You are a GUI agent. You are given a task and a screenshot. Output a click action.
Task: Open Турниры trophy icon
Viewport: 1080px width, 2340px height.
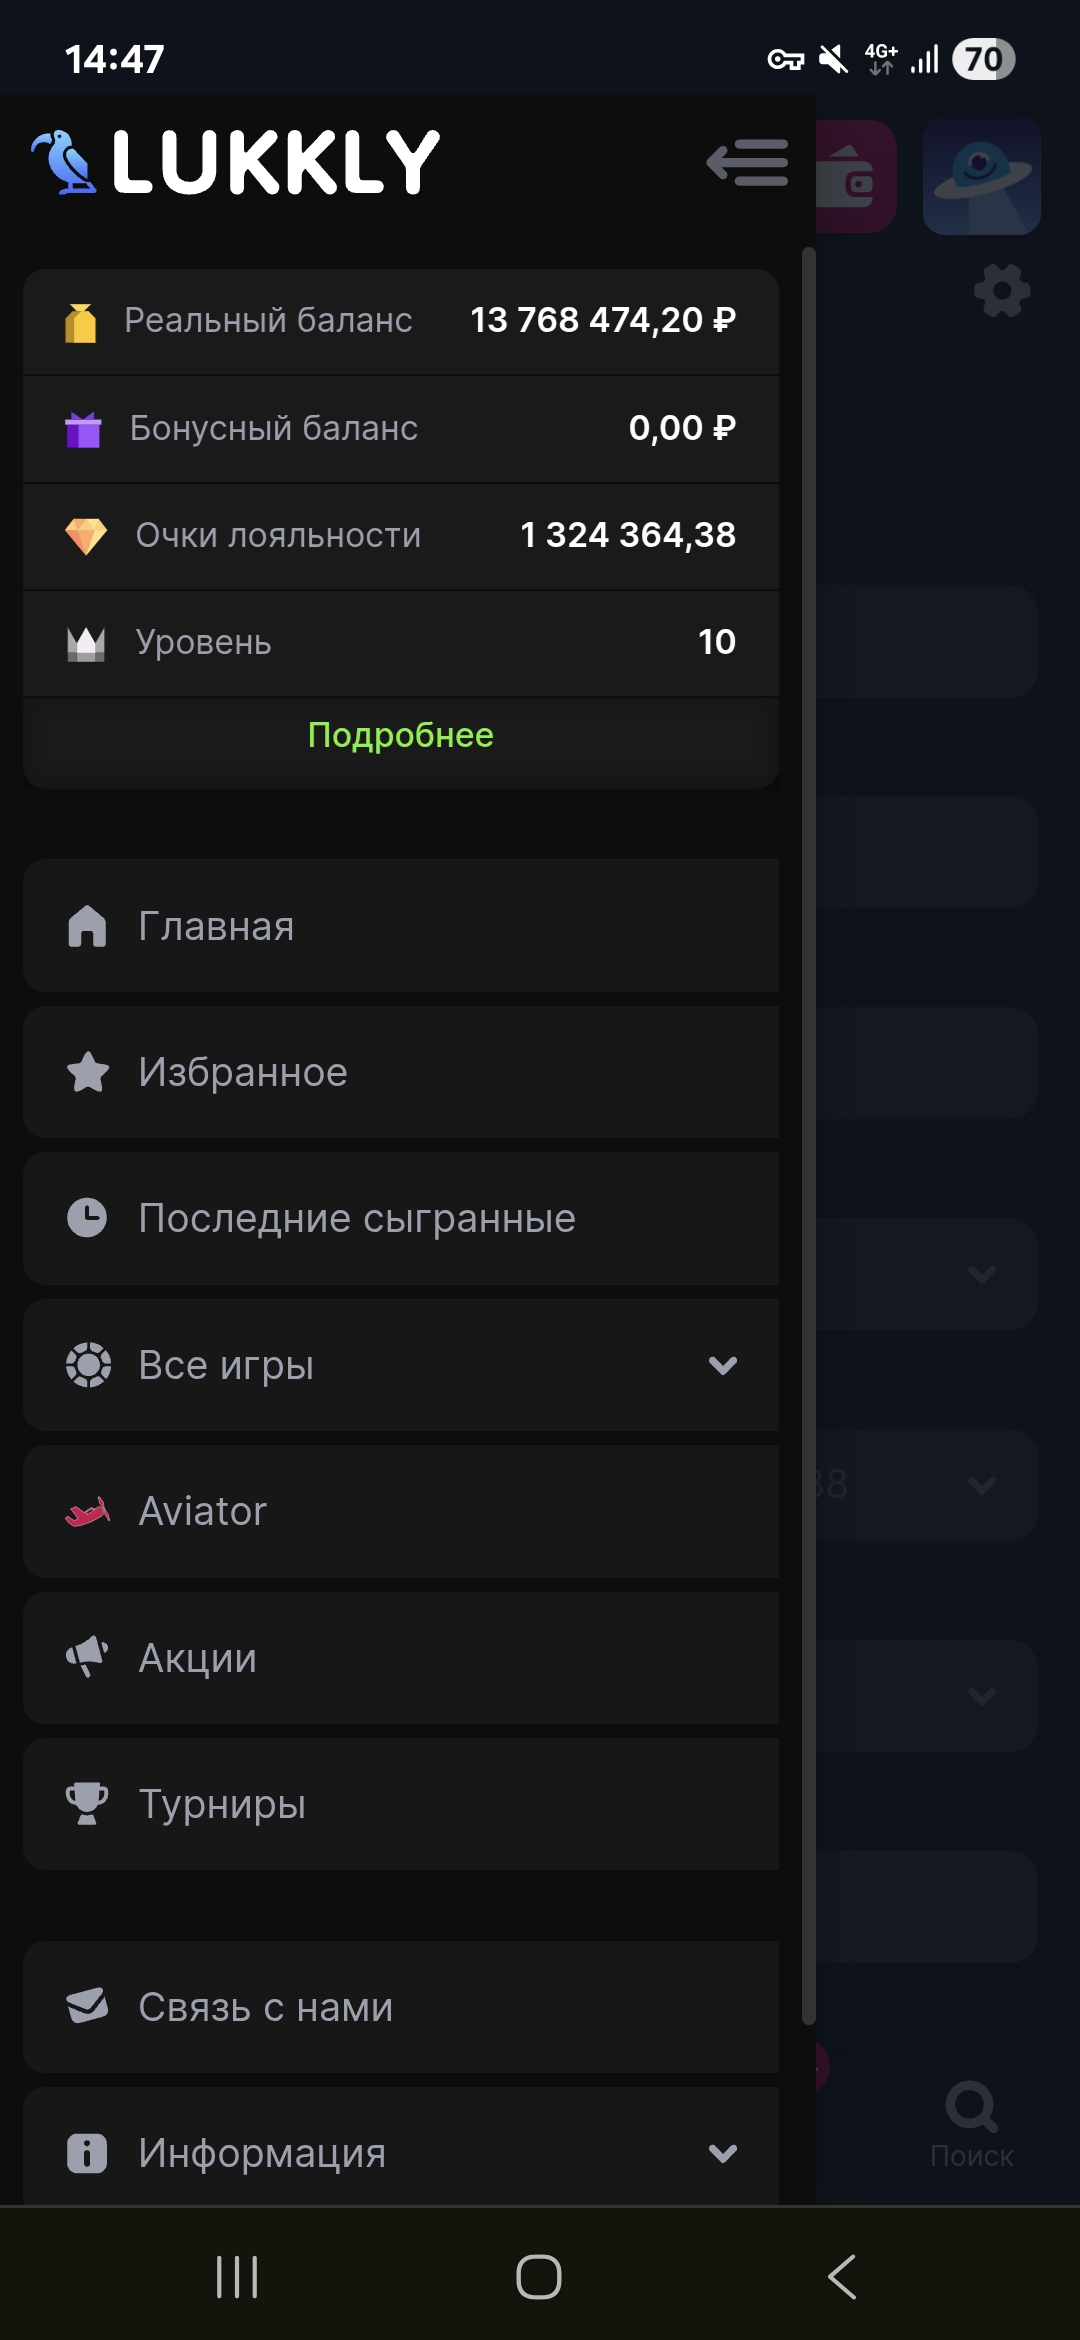point(87,1804)
